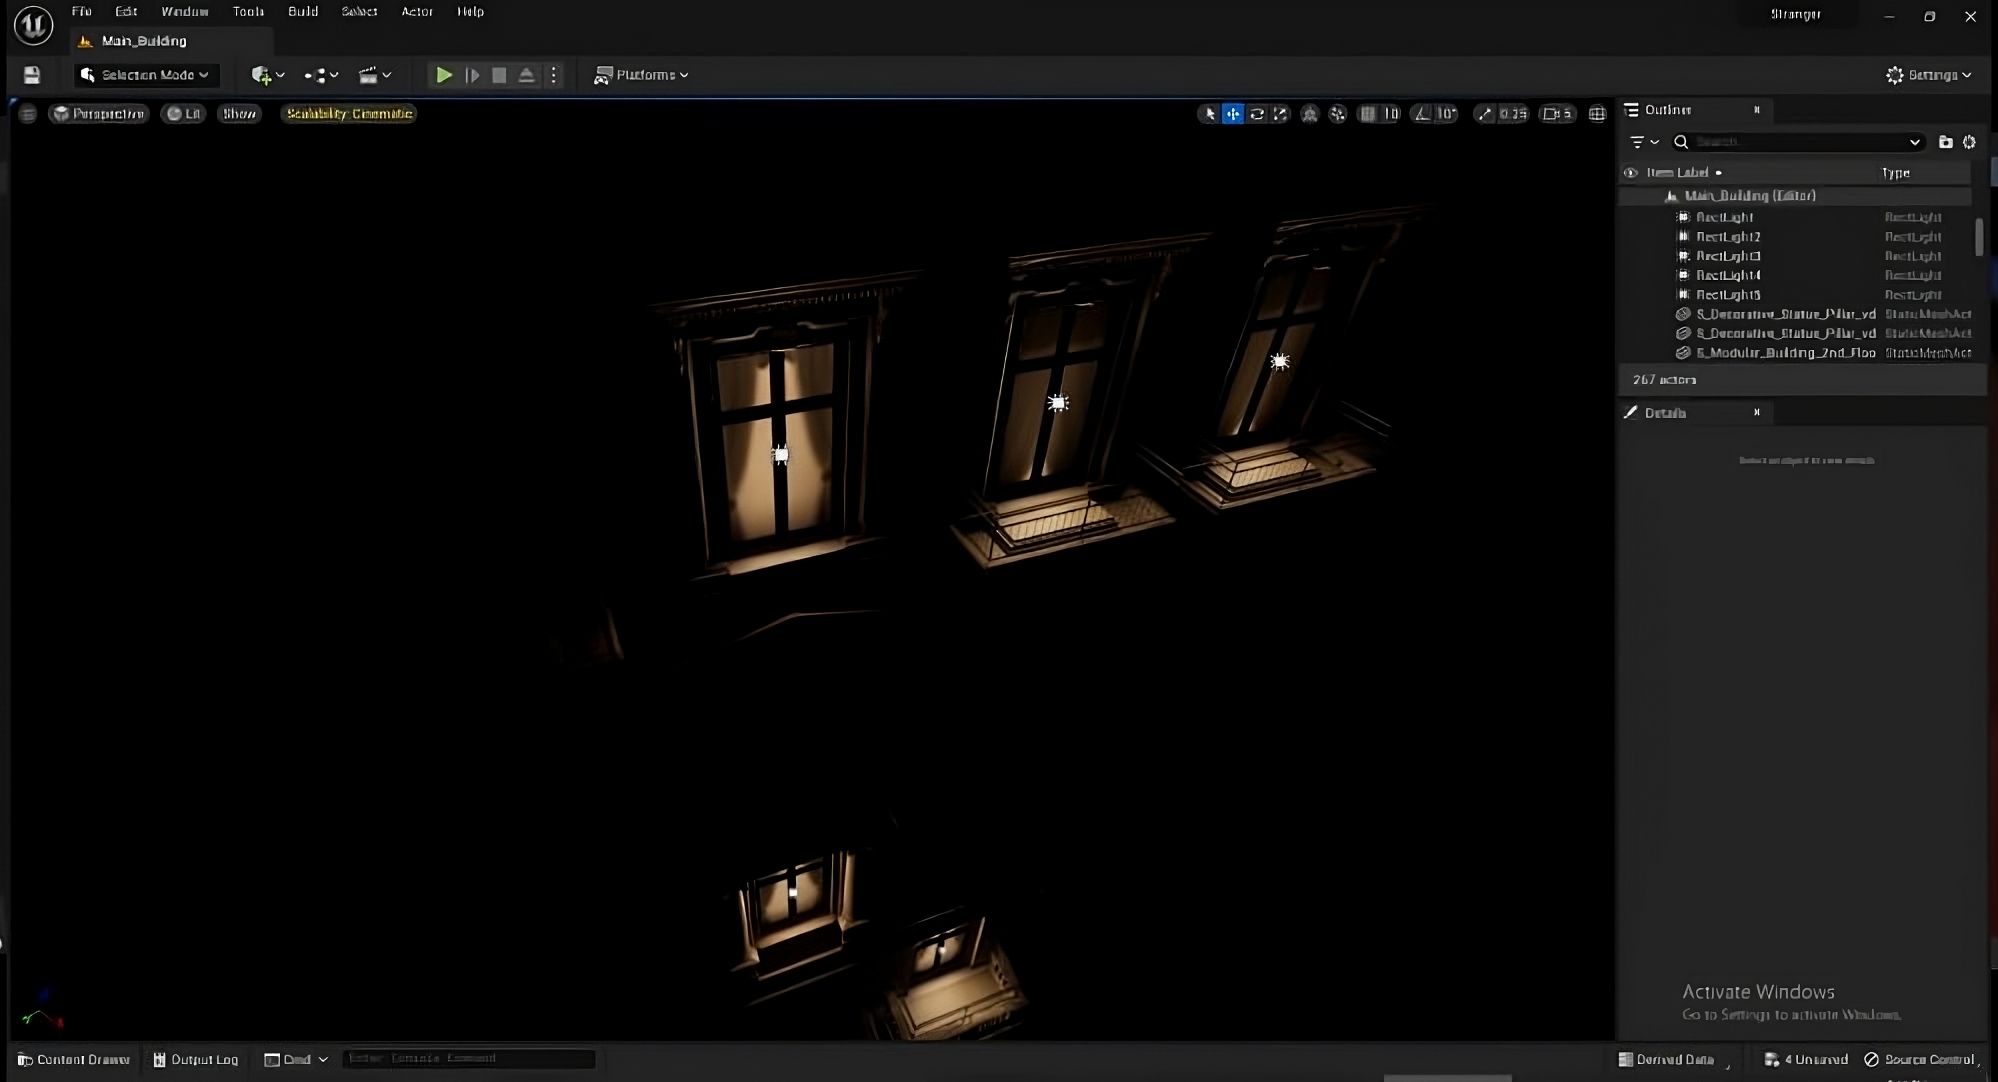
Task: Click the Maximize Viewport icon
Action: pos(1597,113)
